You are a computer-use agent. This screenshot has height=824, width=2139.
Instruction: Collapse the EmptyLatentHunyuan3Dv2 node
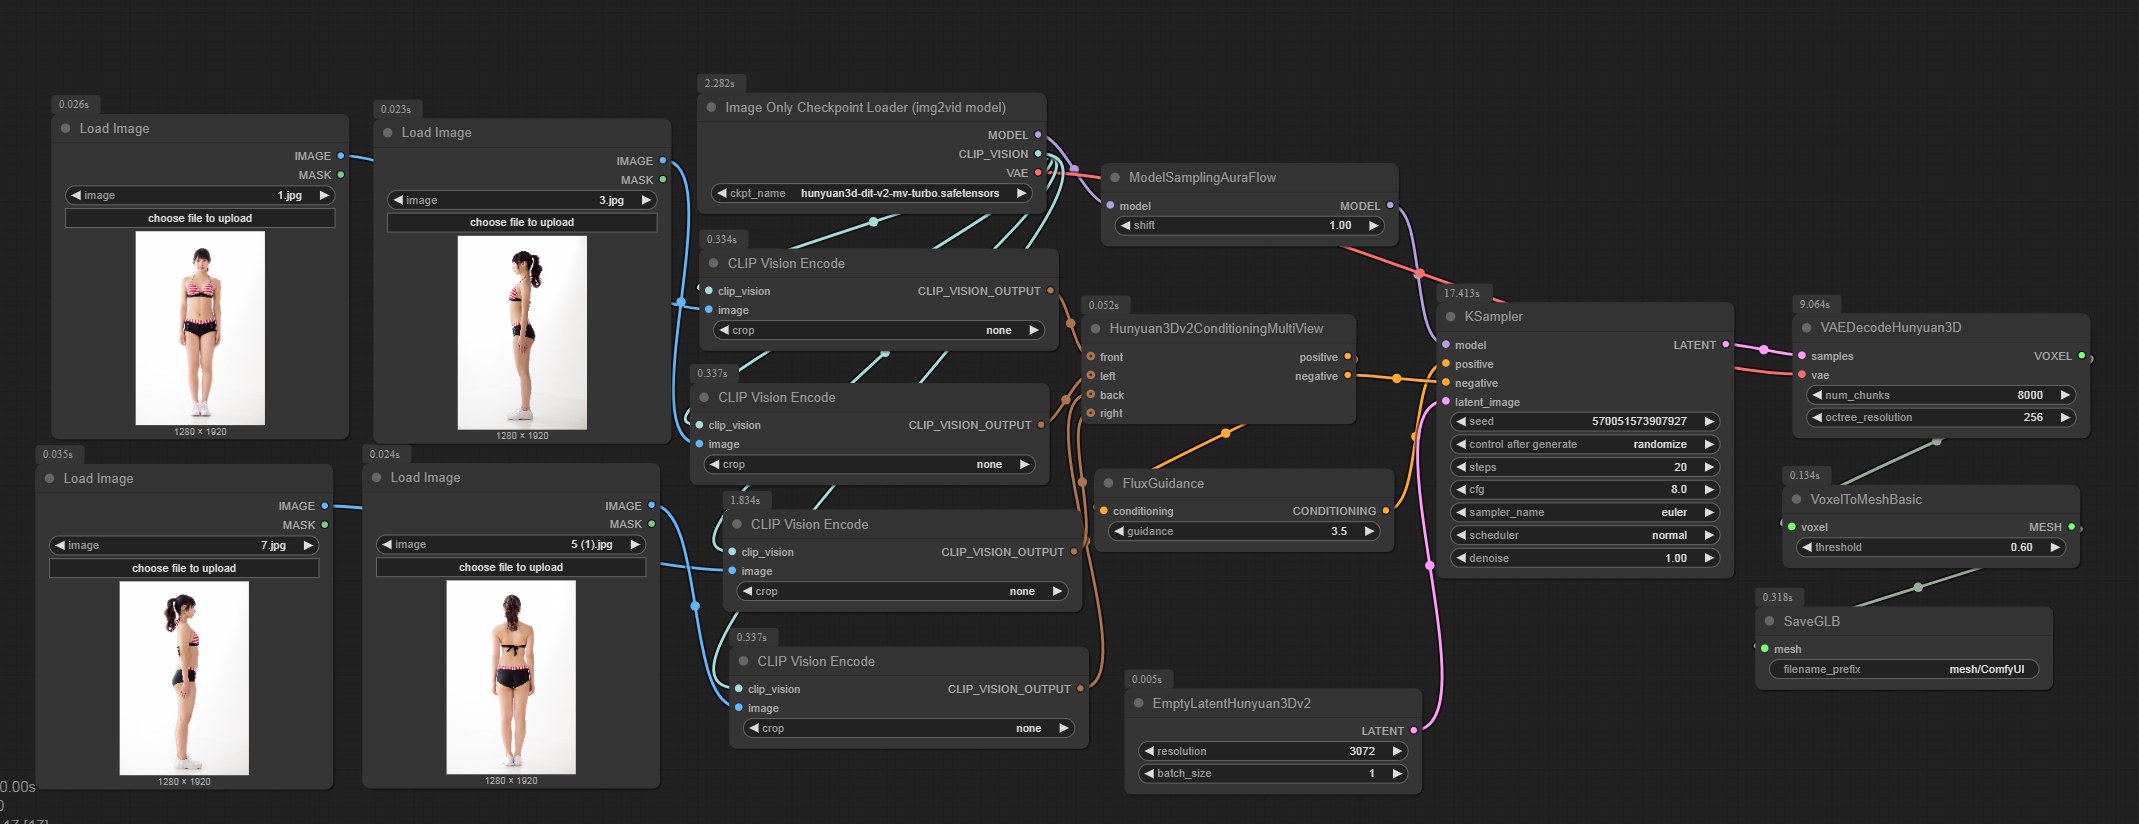[x=1138, y=704]
